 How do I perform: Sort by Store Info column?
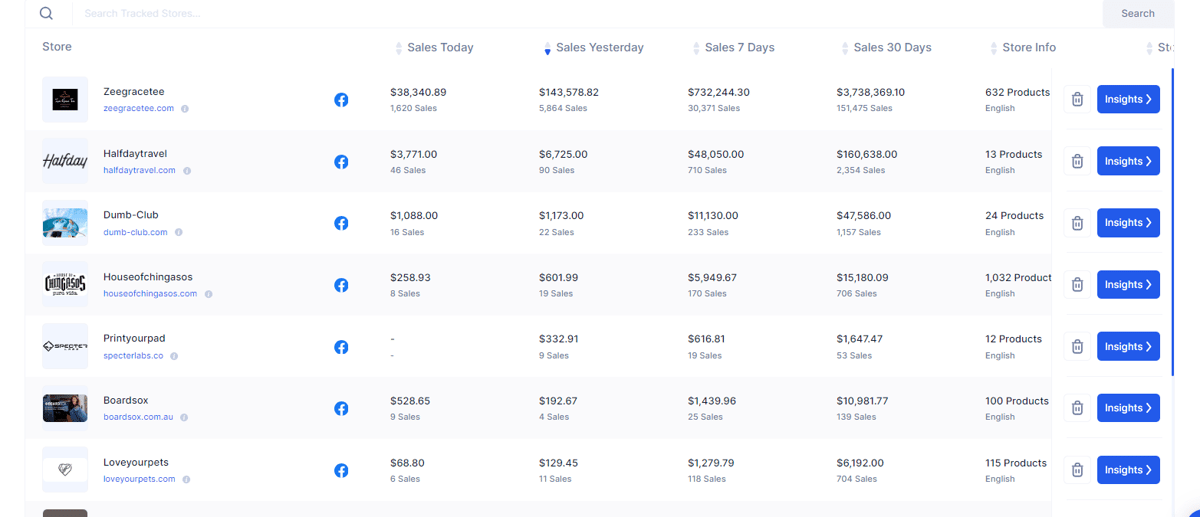coord(1022,48)
